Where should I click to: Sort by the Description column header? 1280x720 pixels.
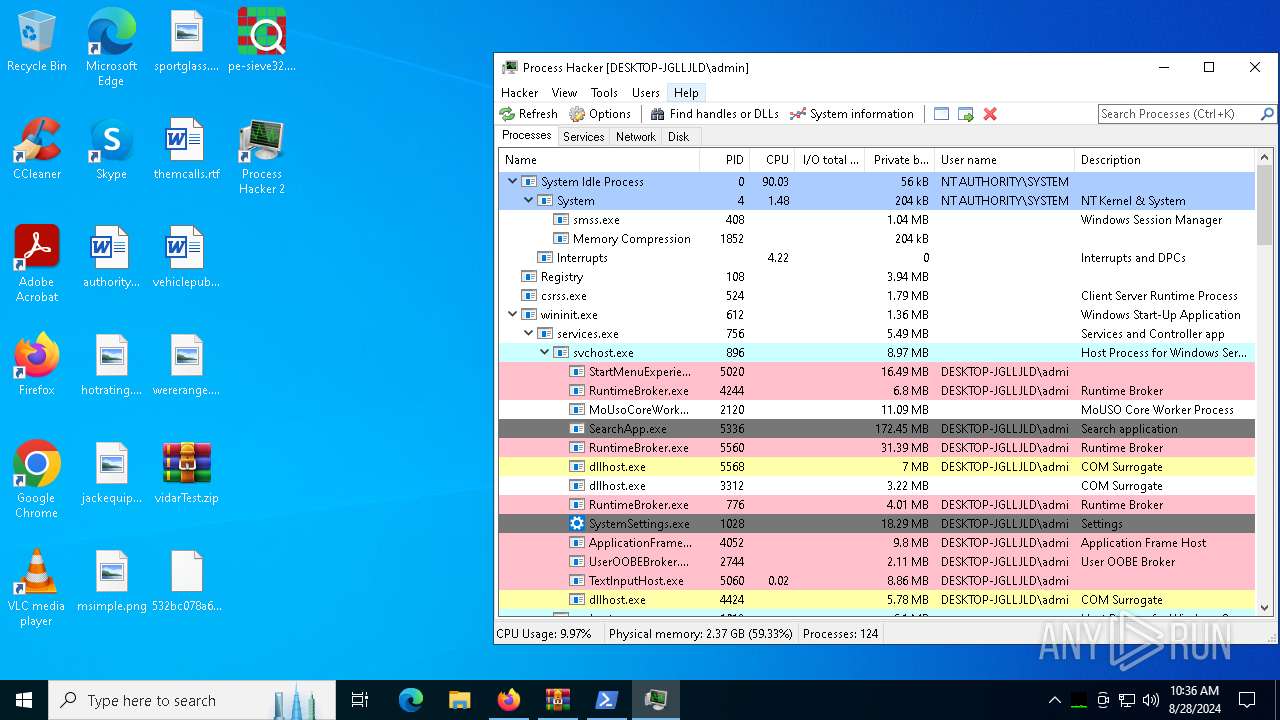1164,160
